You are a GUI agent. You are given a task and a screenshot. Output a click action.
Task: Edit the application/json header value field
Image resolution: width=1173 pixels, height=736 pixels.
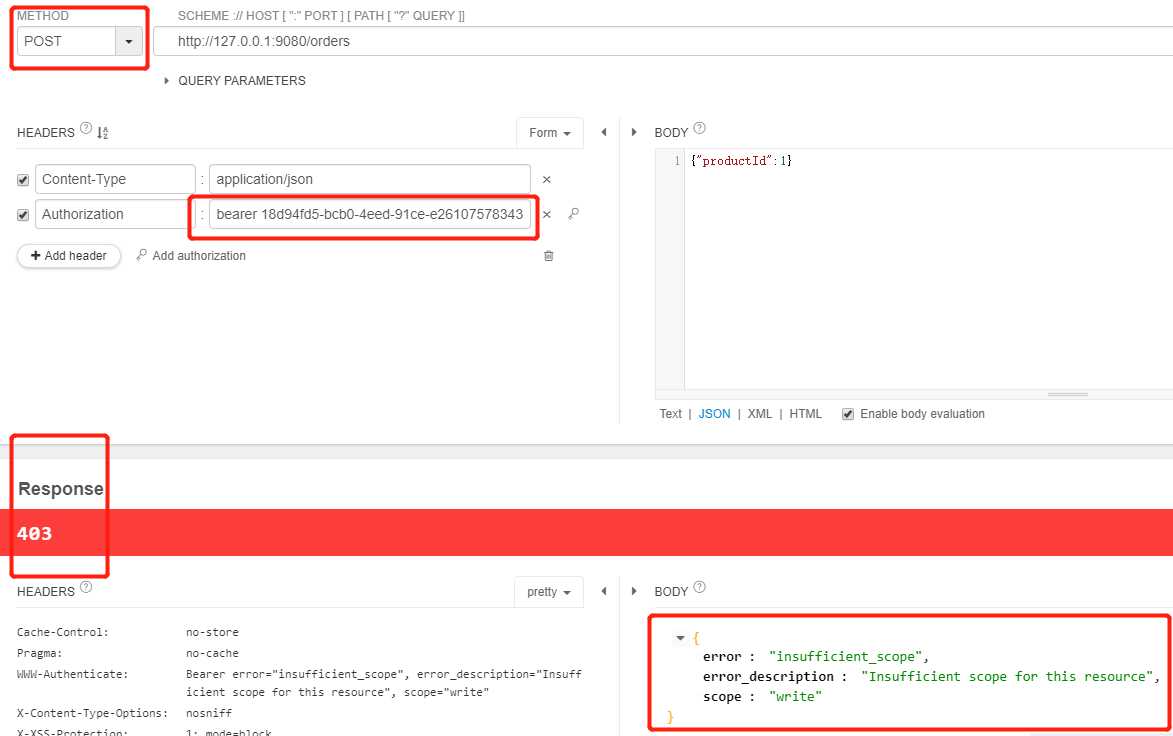click(370, 180)
